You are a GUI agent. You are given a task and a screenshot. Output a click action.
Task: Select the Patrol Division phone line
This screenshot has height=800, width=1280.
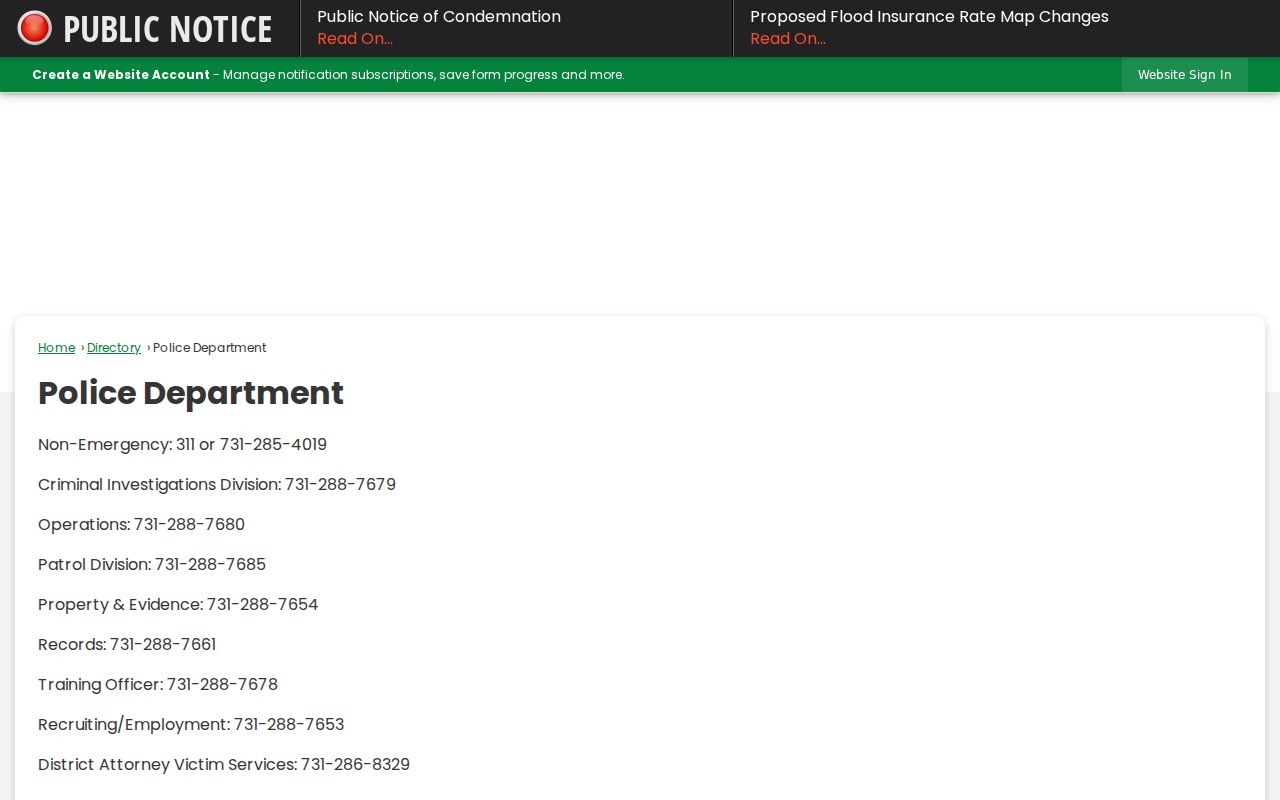(152, 565)
